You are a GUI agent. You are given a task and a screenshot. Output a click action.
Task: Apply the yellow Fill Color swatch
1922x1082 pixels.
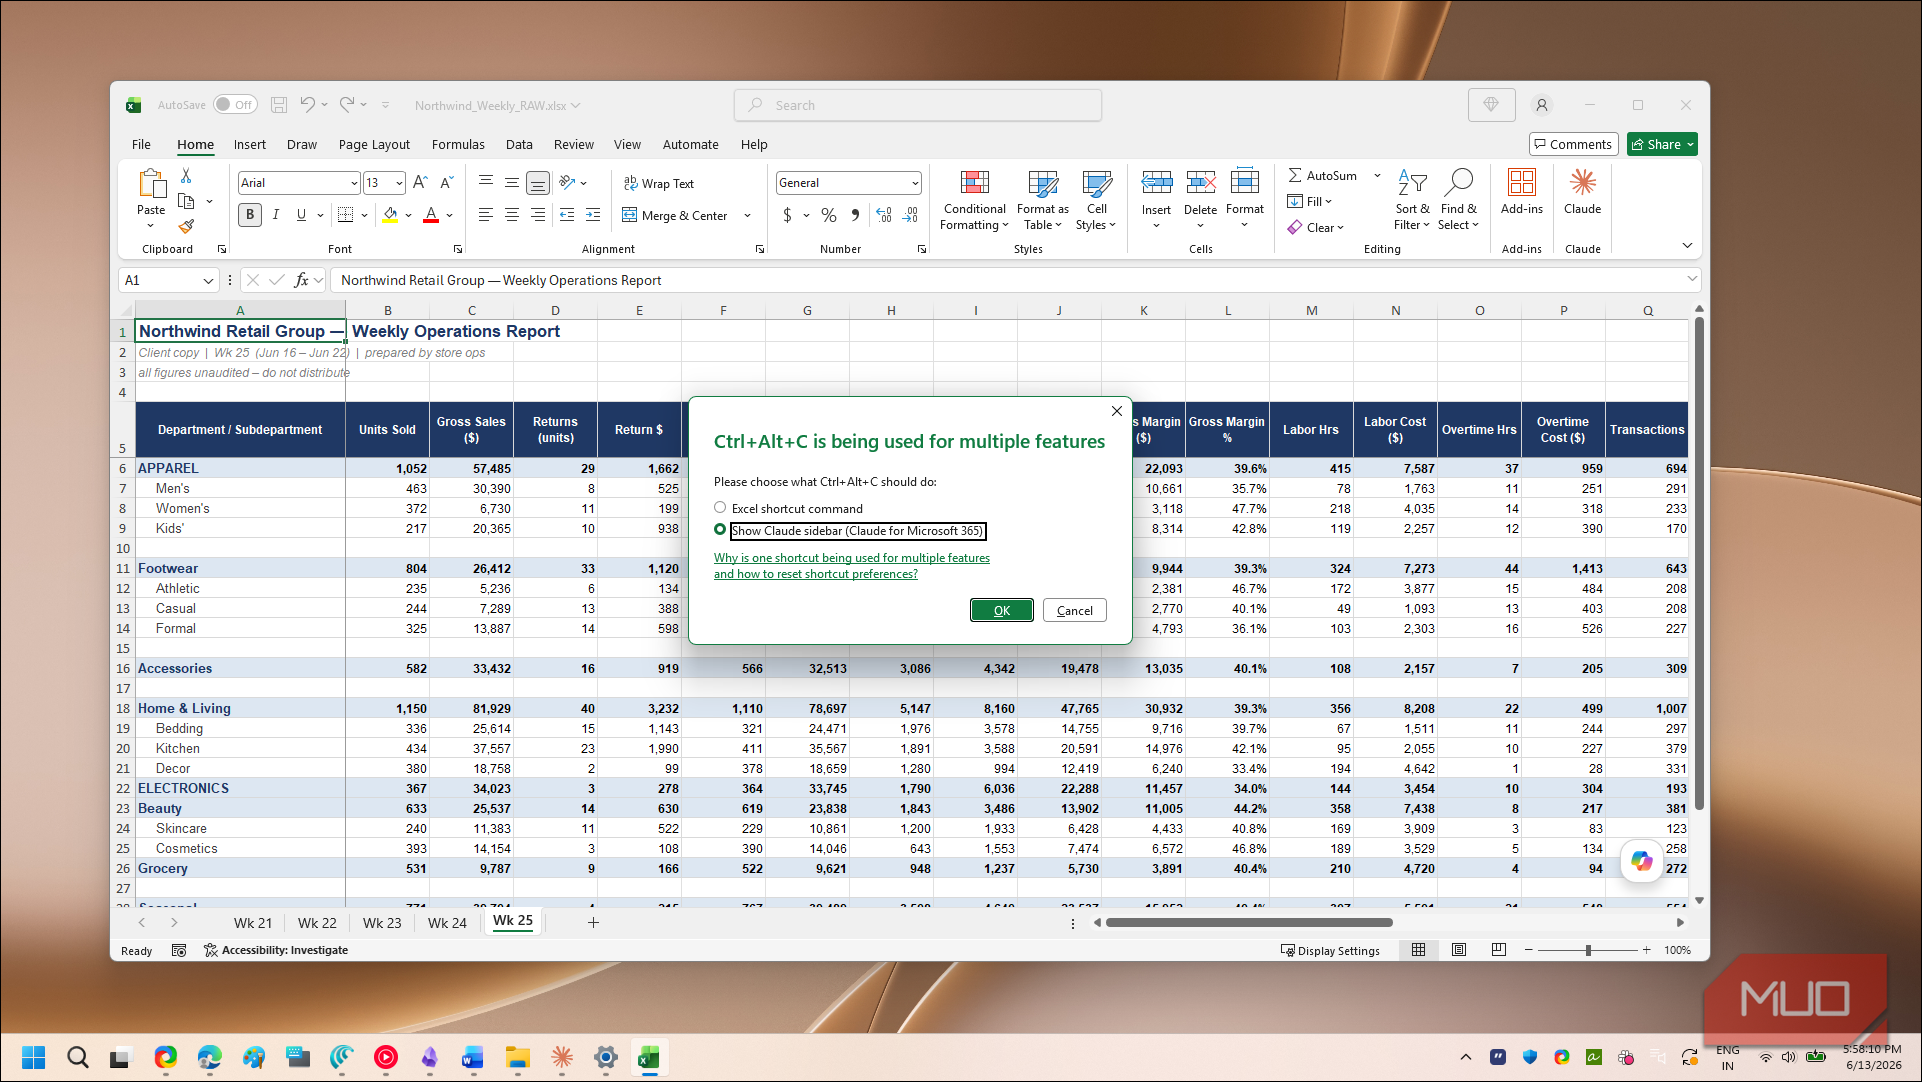coord(390,214)
